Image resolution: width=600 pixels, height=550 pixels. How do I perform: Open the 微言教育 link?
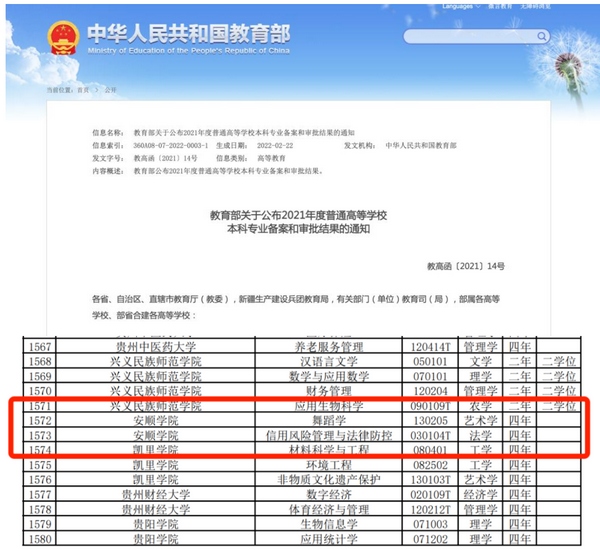tap(500, 7)
